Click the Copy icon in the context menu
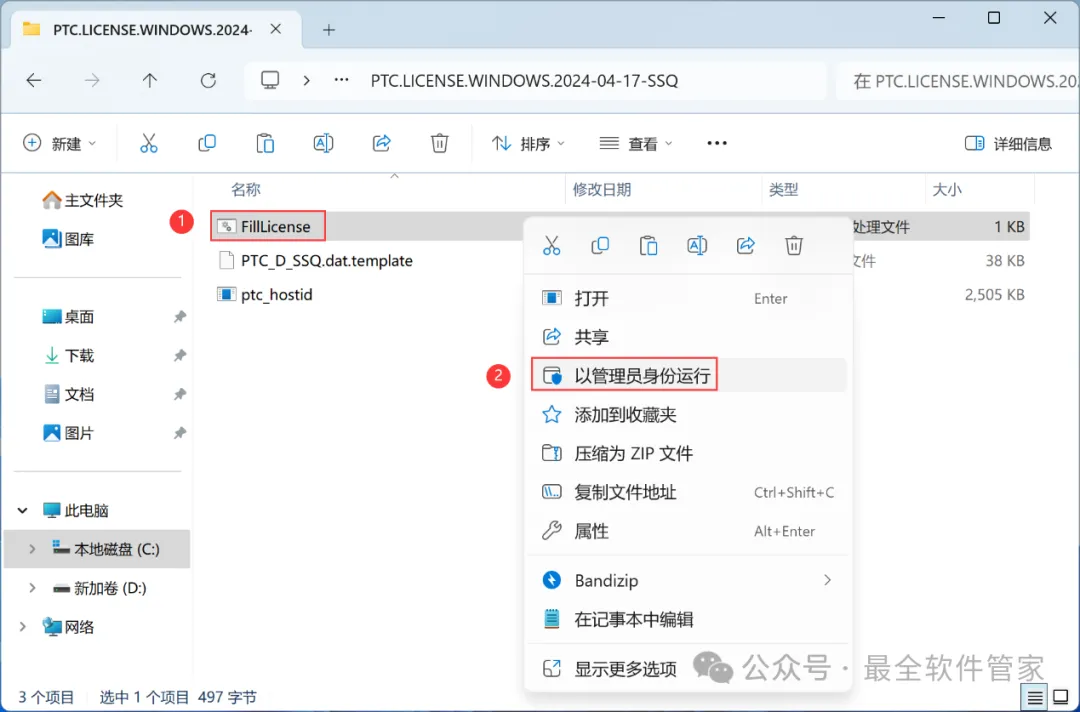This screenshot has height=712, width=1080. tap(600, 245)
